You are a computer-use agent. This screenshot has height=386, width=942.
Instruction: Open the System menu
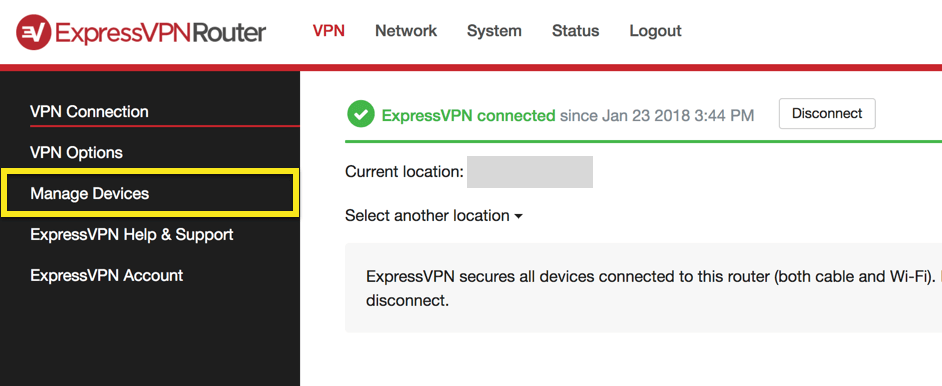[x=494, y=31]
